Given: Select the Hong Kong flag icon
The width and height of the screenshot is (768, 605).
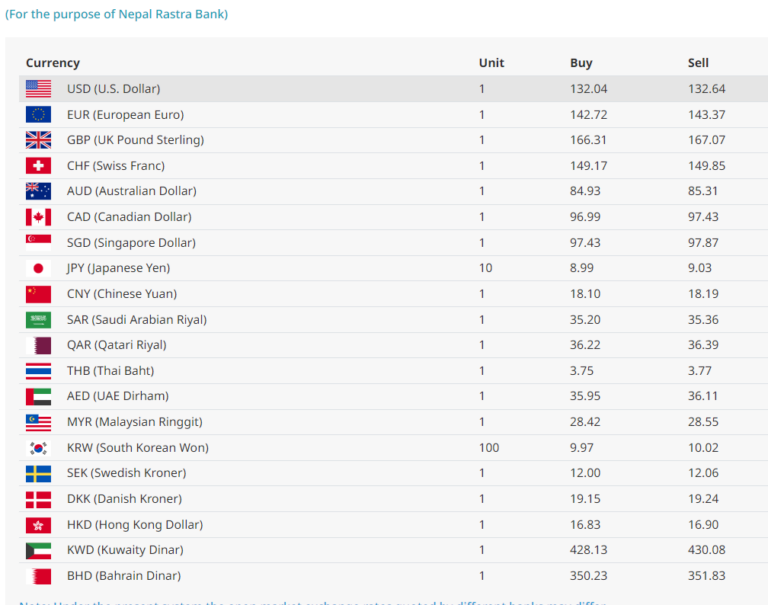Looking at the screenshot, I should 38,525.
